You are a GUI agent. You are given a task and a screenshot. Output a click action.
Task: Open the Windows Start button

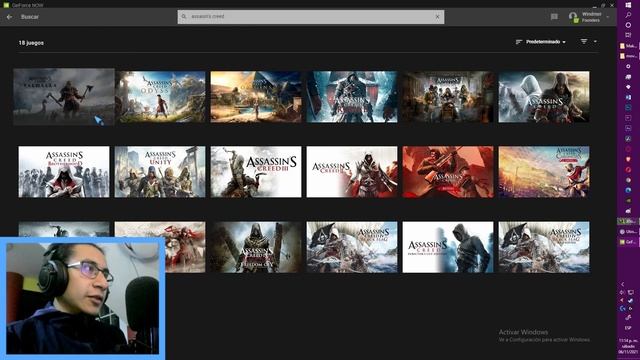[628, 5]
